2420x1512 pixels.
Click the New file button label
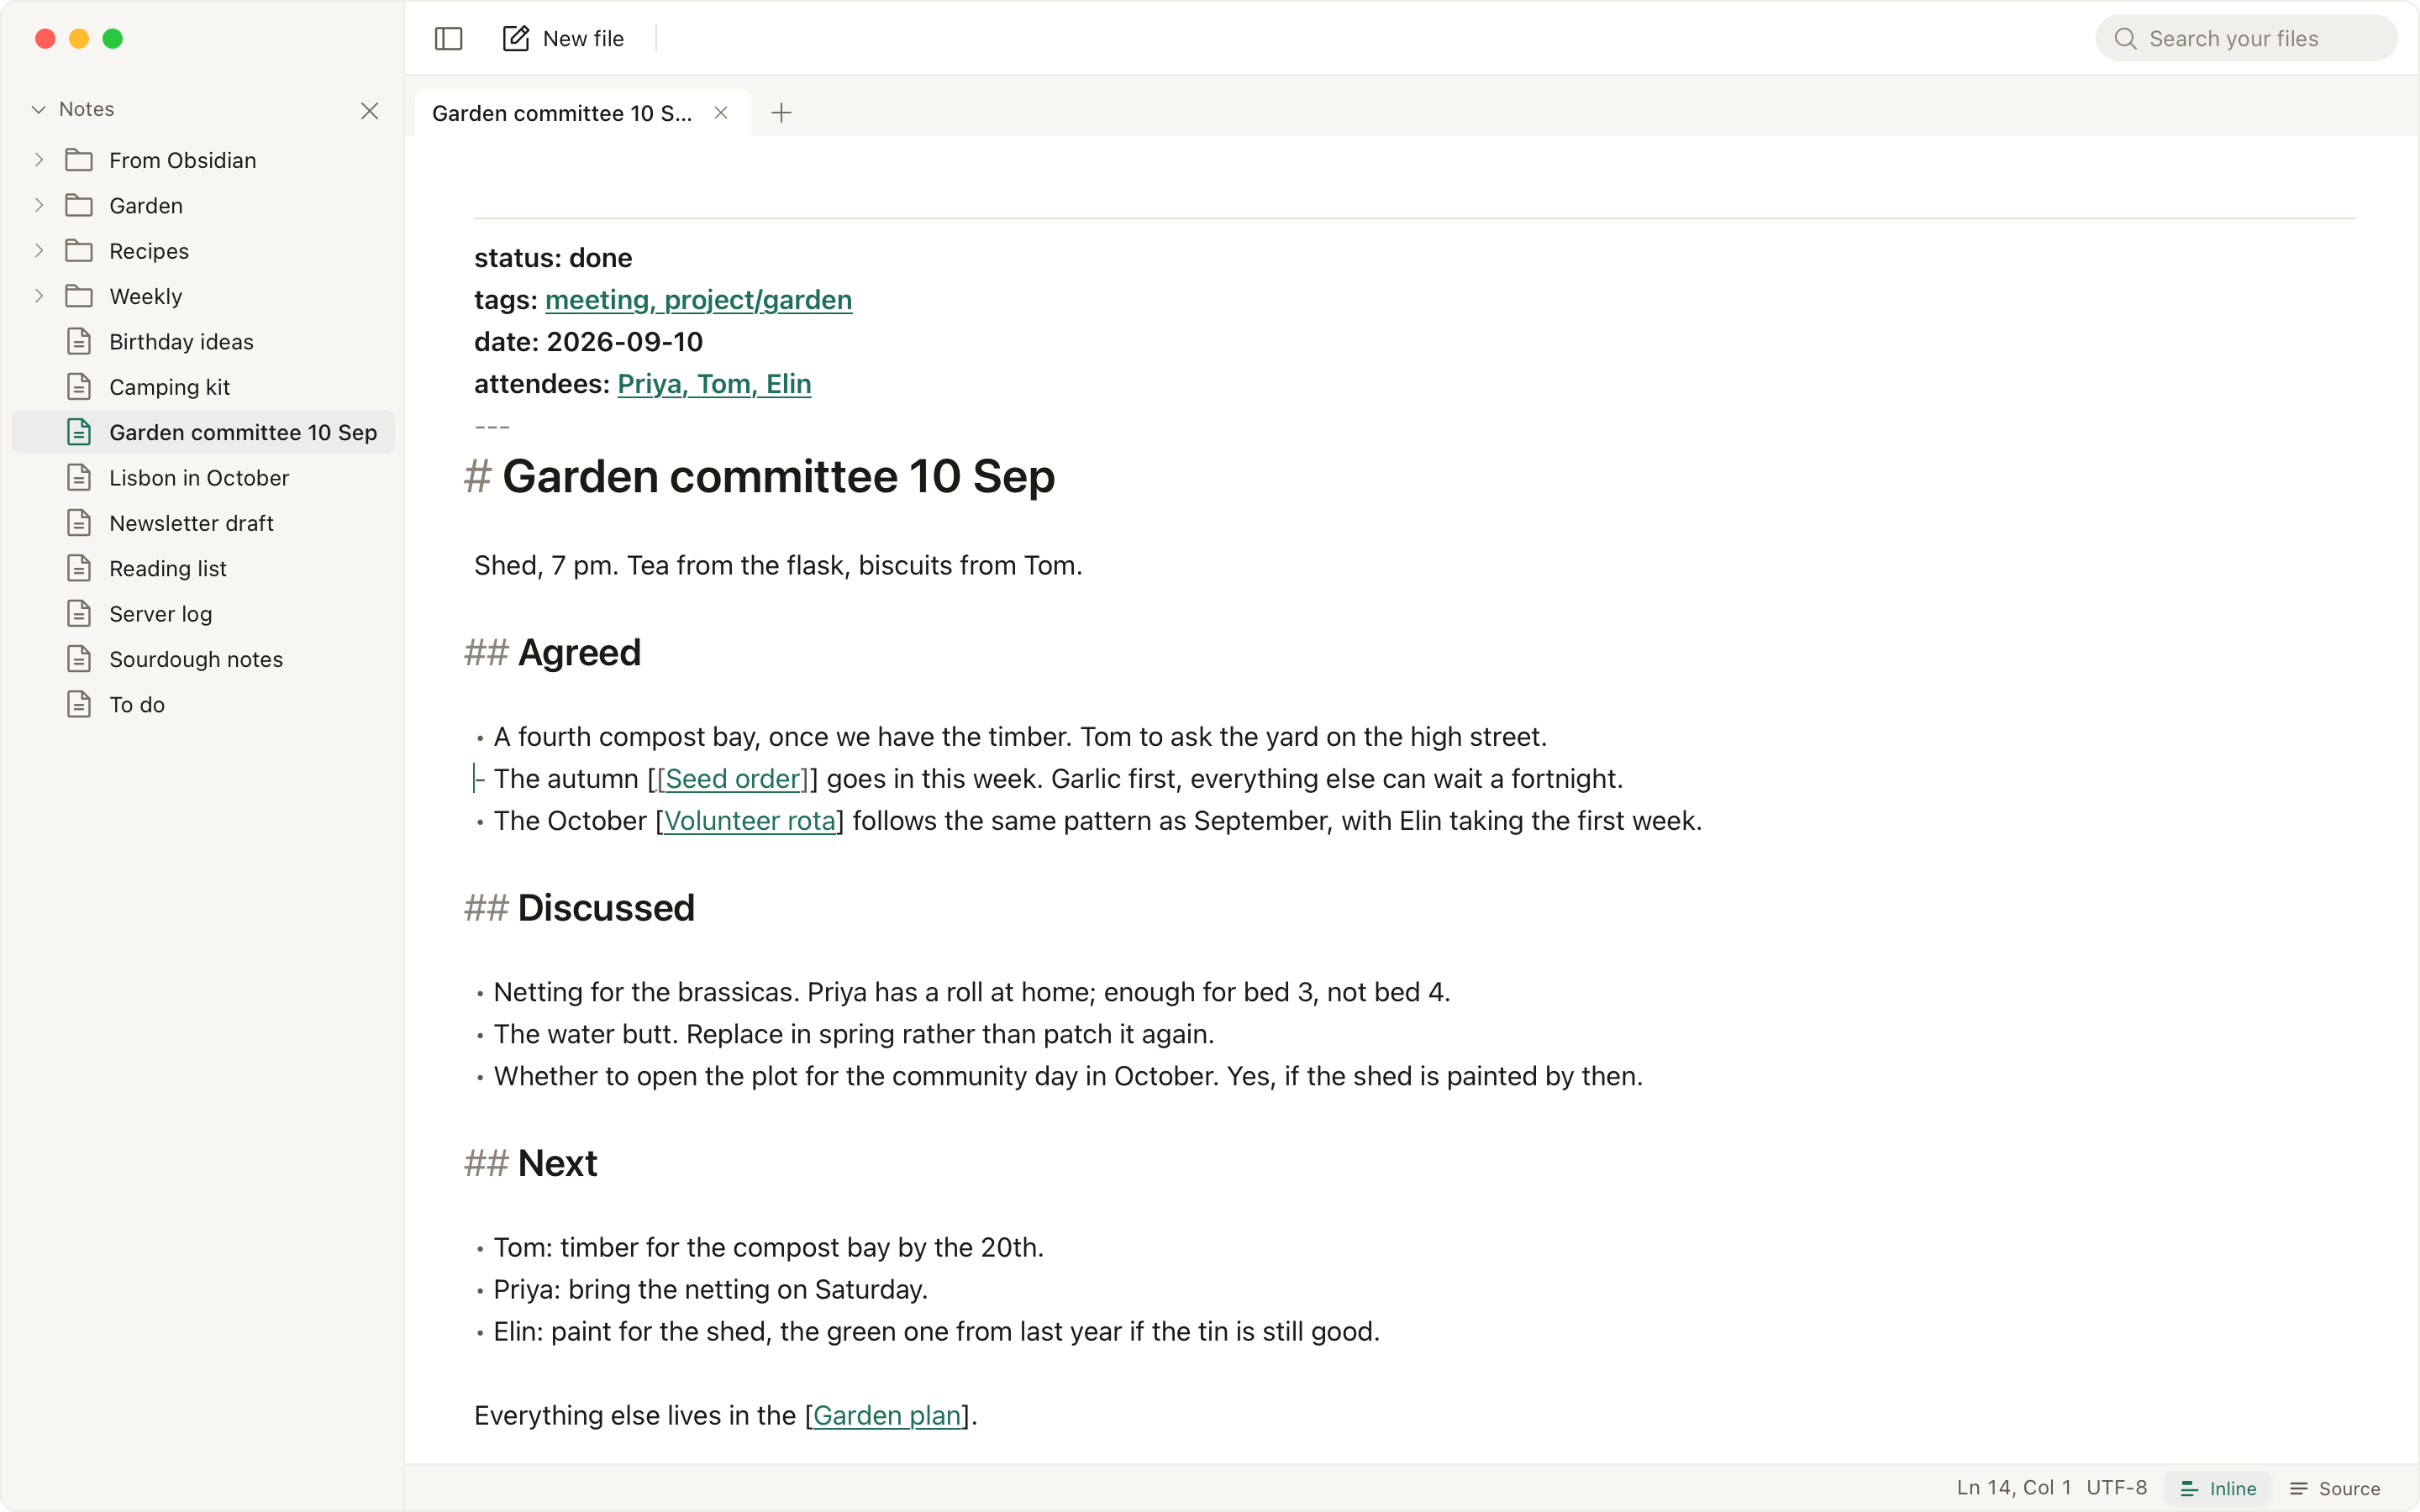(x=583, y=39)
